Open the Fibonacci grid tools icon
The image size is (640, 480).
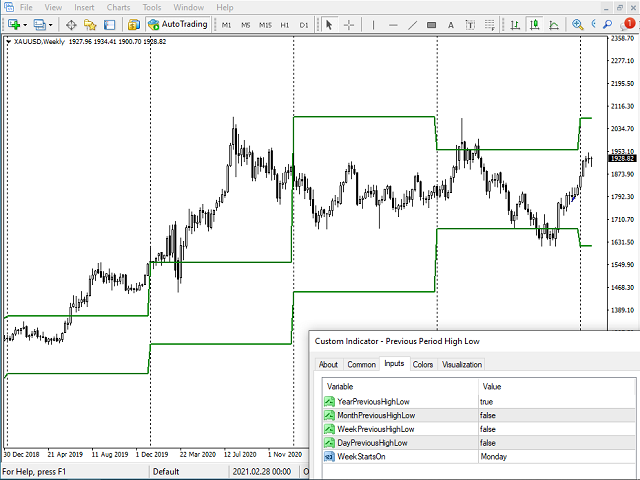tap(490, 25)
